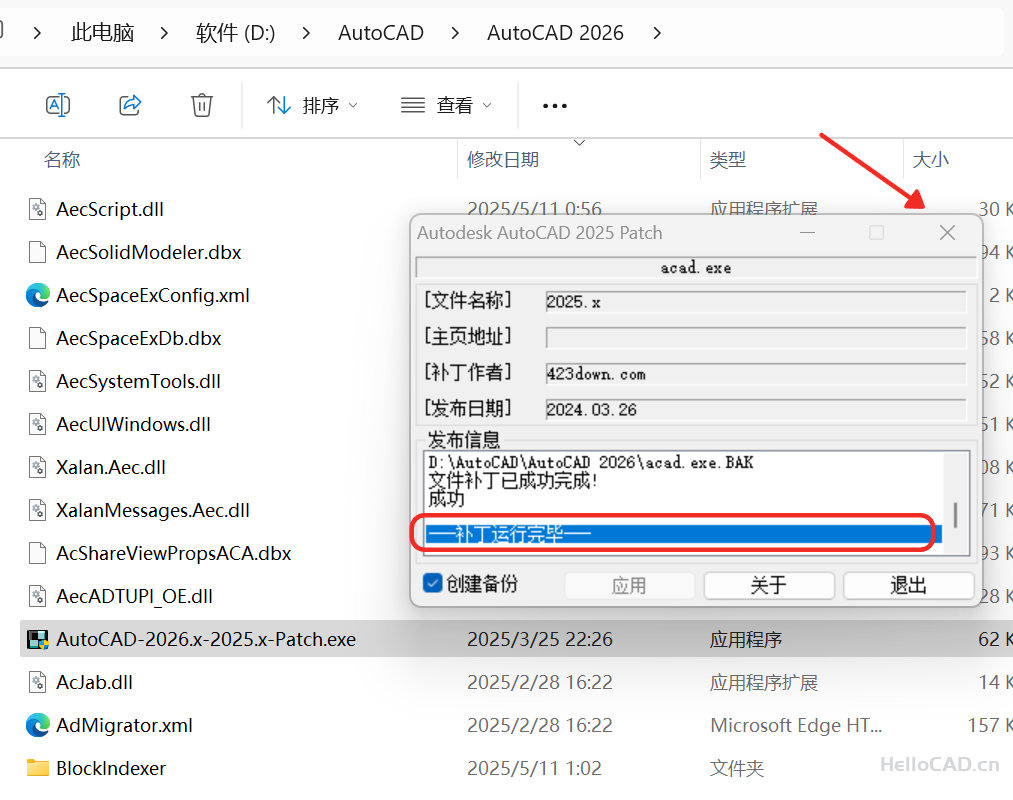Click the AecScript.dll file name
The width and height of the screenshot is (1013, 800).
tap(110, 209)
